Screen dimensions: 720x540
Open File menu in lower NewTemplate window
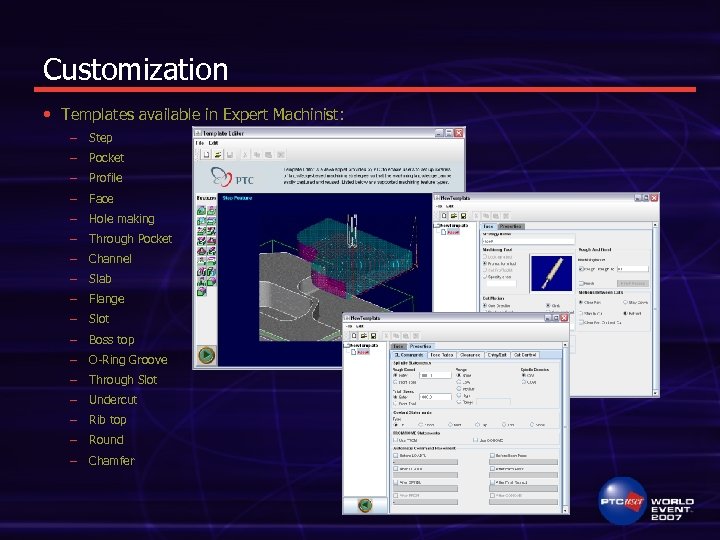point(349,326)
